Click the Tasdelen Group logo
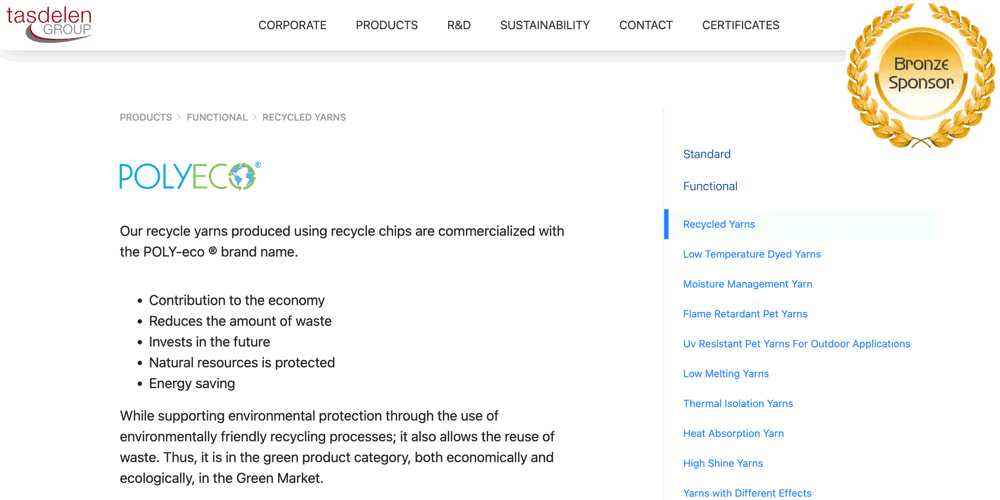 49,24
